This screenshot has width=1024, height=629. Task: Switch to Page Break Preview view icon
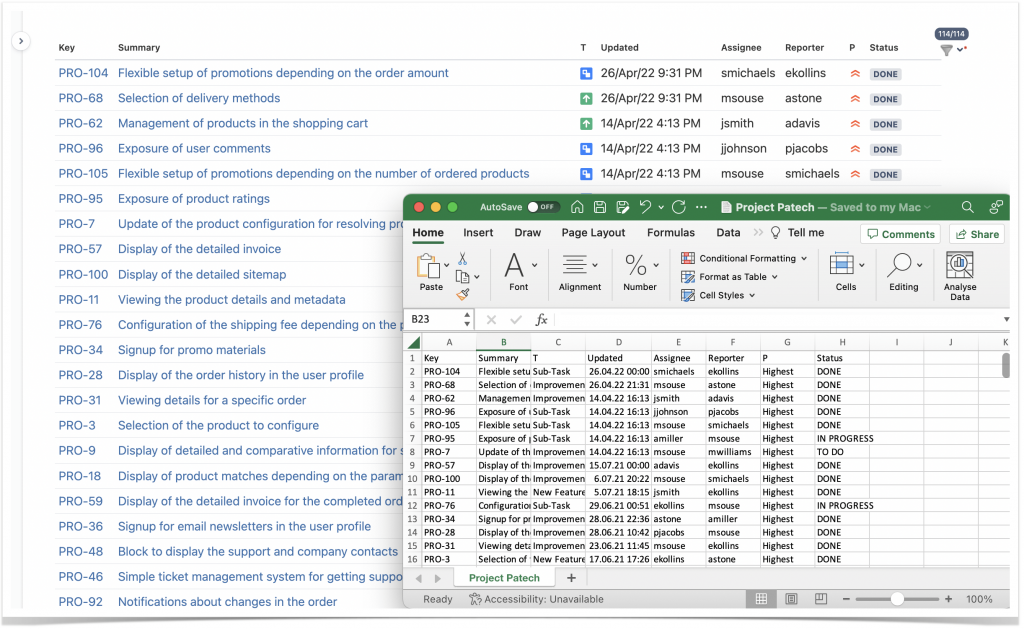click(821, 598)
